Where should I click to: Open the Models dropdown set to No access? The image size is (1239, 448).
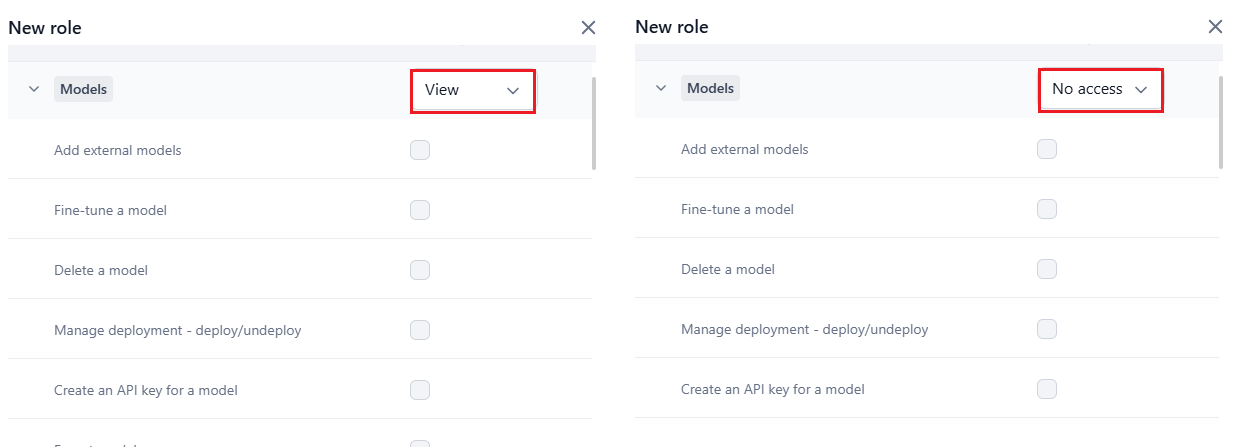click(1099, 90)
